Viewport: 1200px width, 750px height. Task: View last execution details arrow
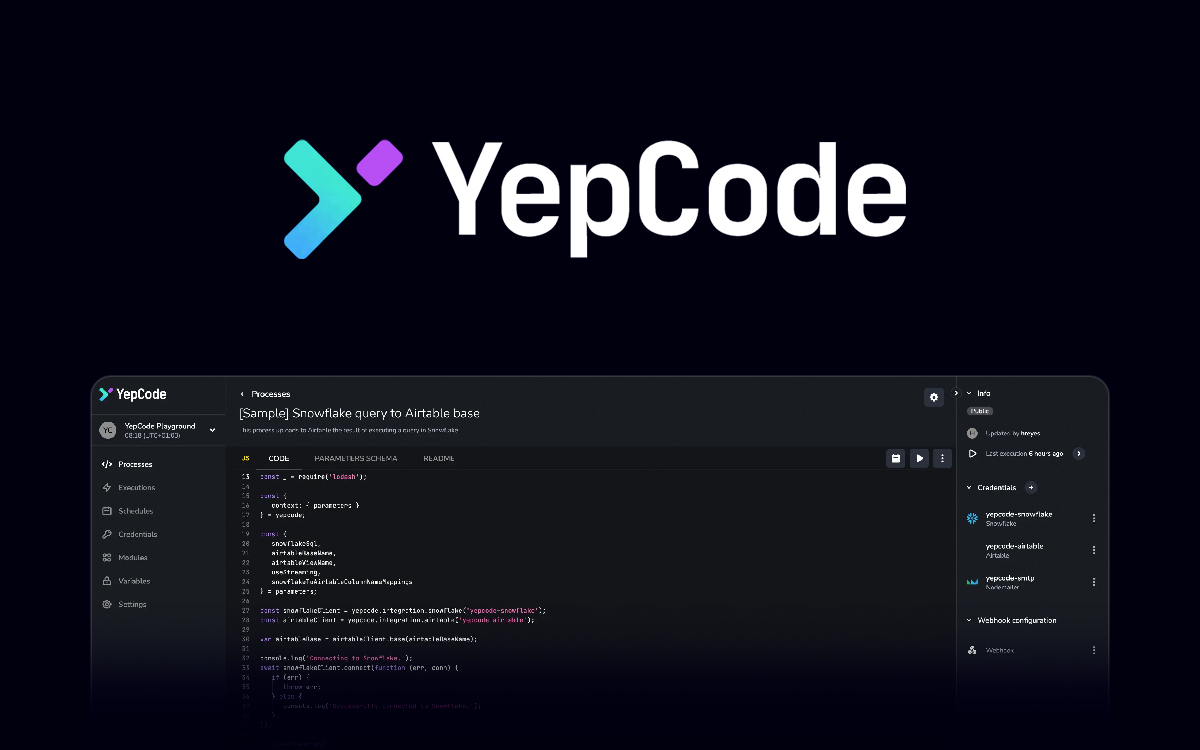click(1078, 453)
